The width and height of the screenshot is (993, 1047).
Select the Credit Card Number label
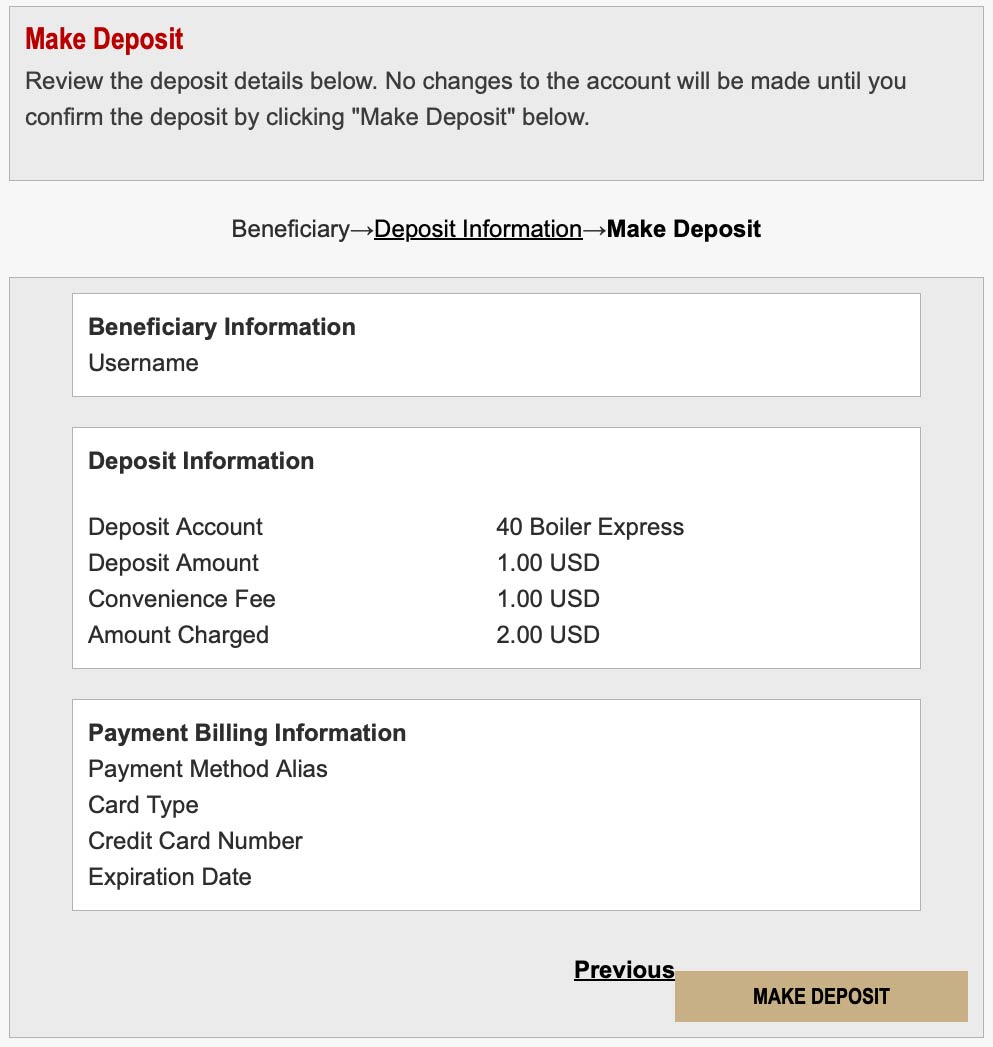coord(195,841)
